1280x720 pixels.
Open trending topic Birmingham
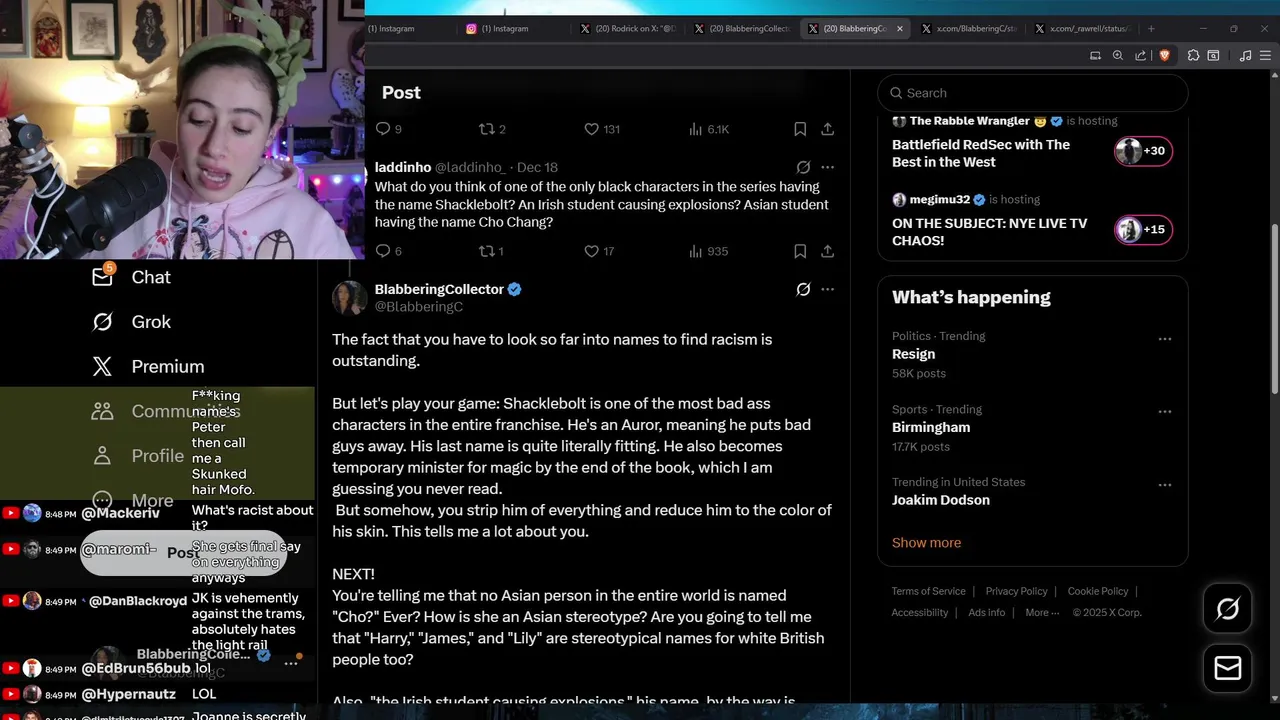pos(931,427)
